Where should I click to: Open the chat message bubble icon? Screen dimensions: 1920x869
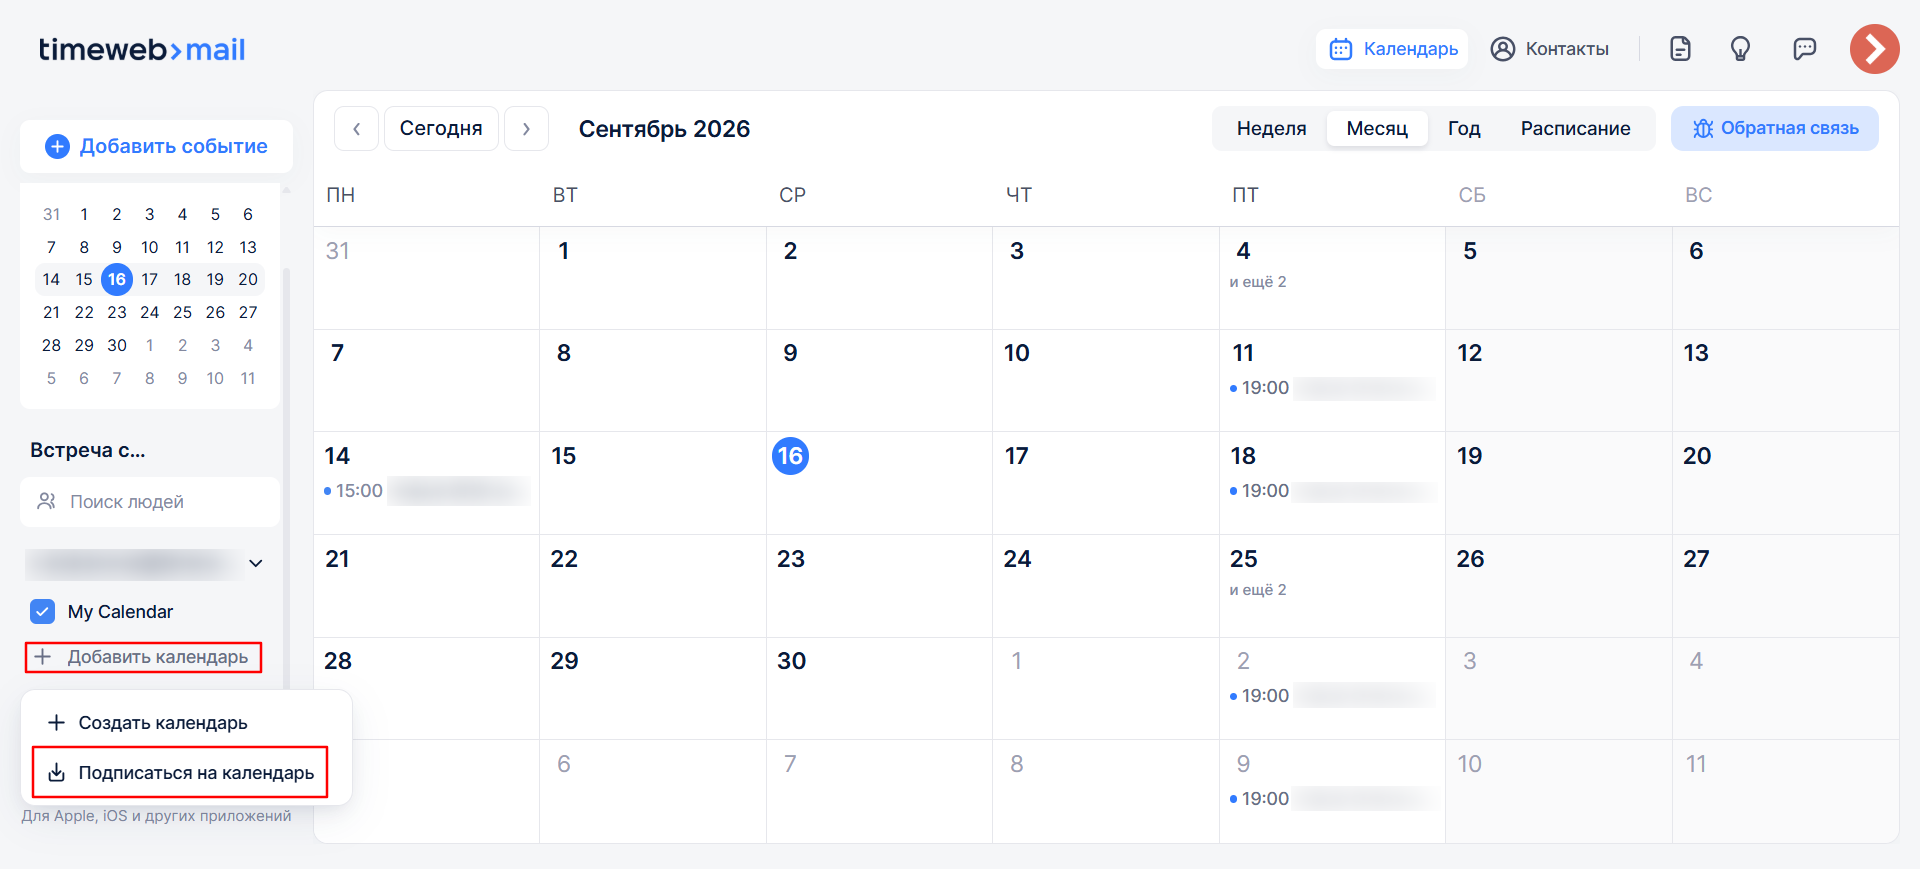(1804, 49)
